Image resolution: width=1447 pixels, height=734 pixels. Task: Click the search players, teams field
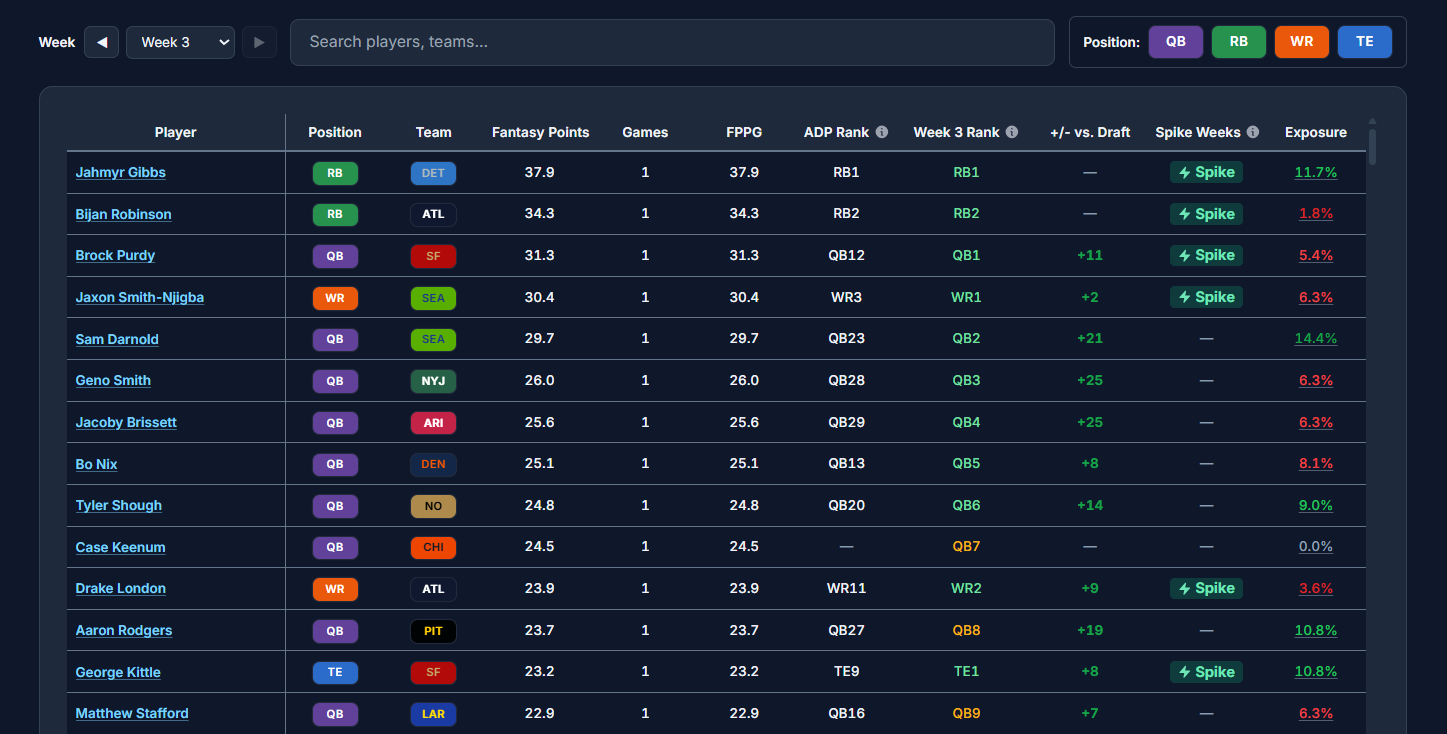[672, 42]
